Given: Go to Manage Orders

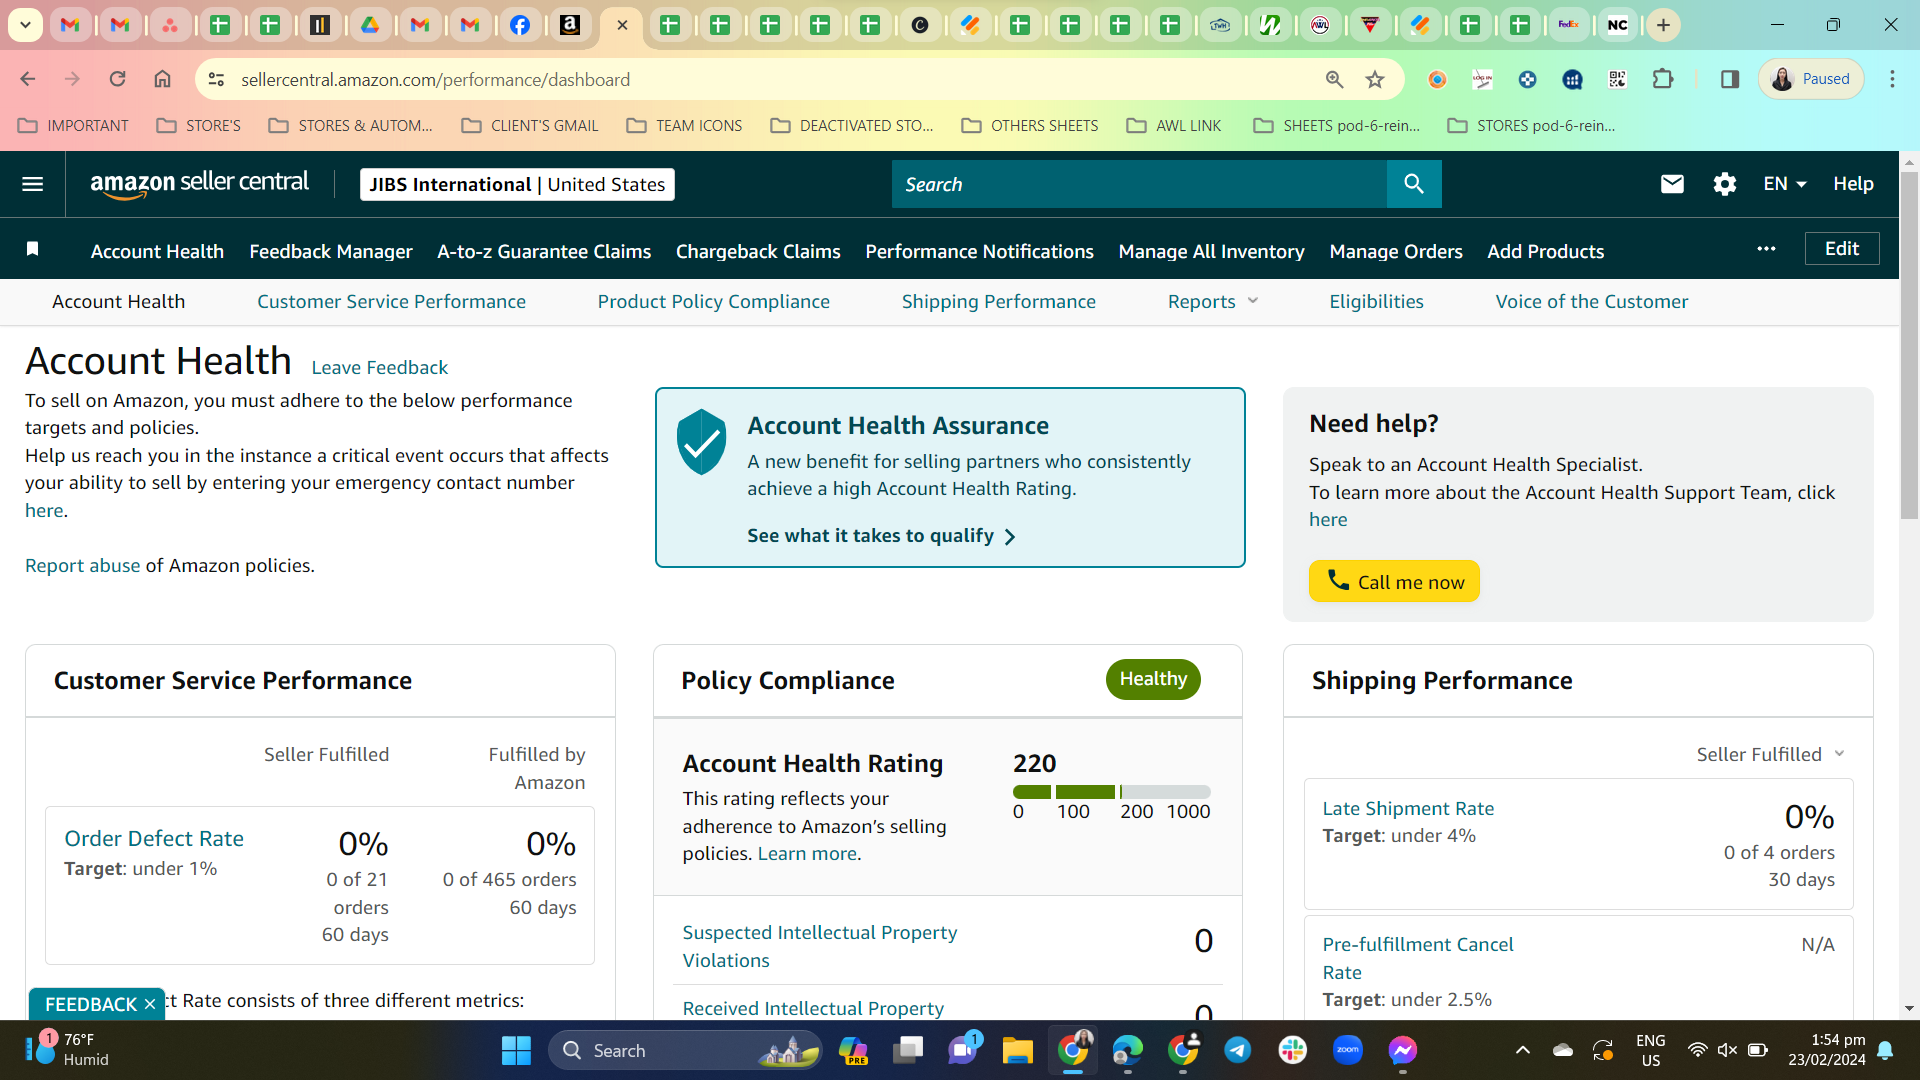Looking at the screenshot, I should click(x=1396, y=251).
